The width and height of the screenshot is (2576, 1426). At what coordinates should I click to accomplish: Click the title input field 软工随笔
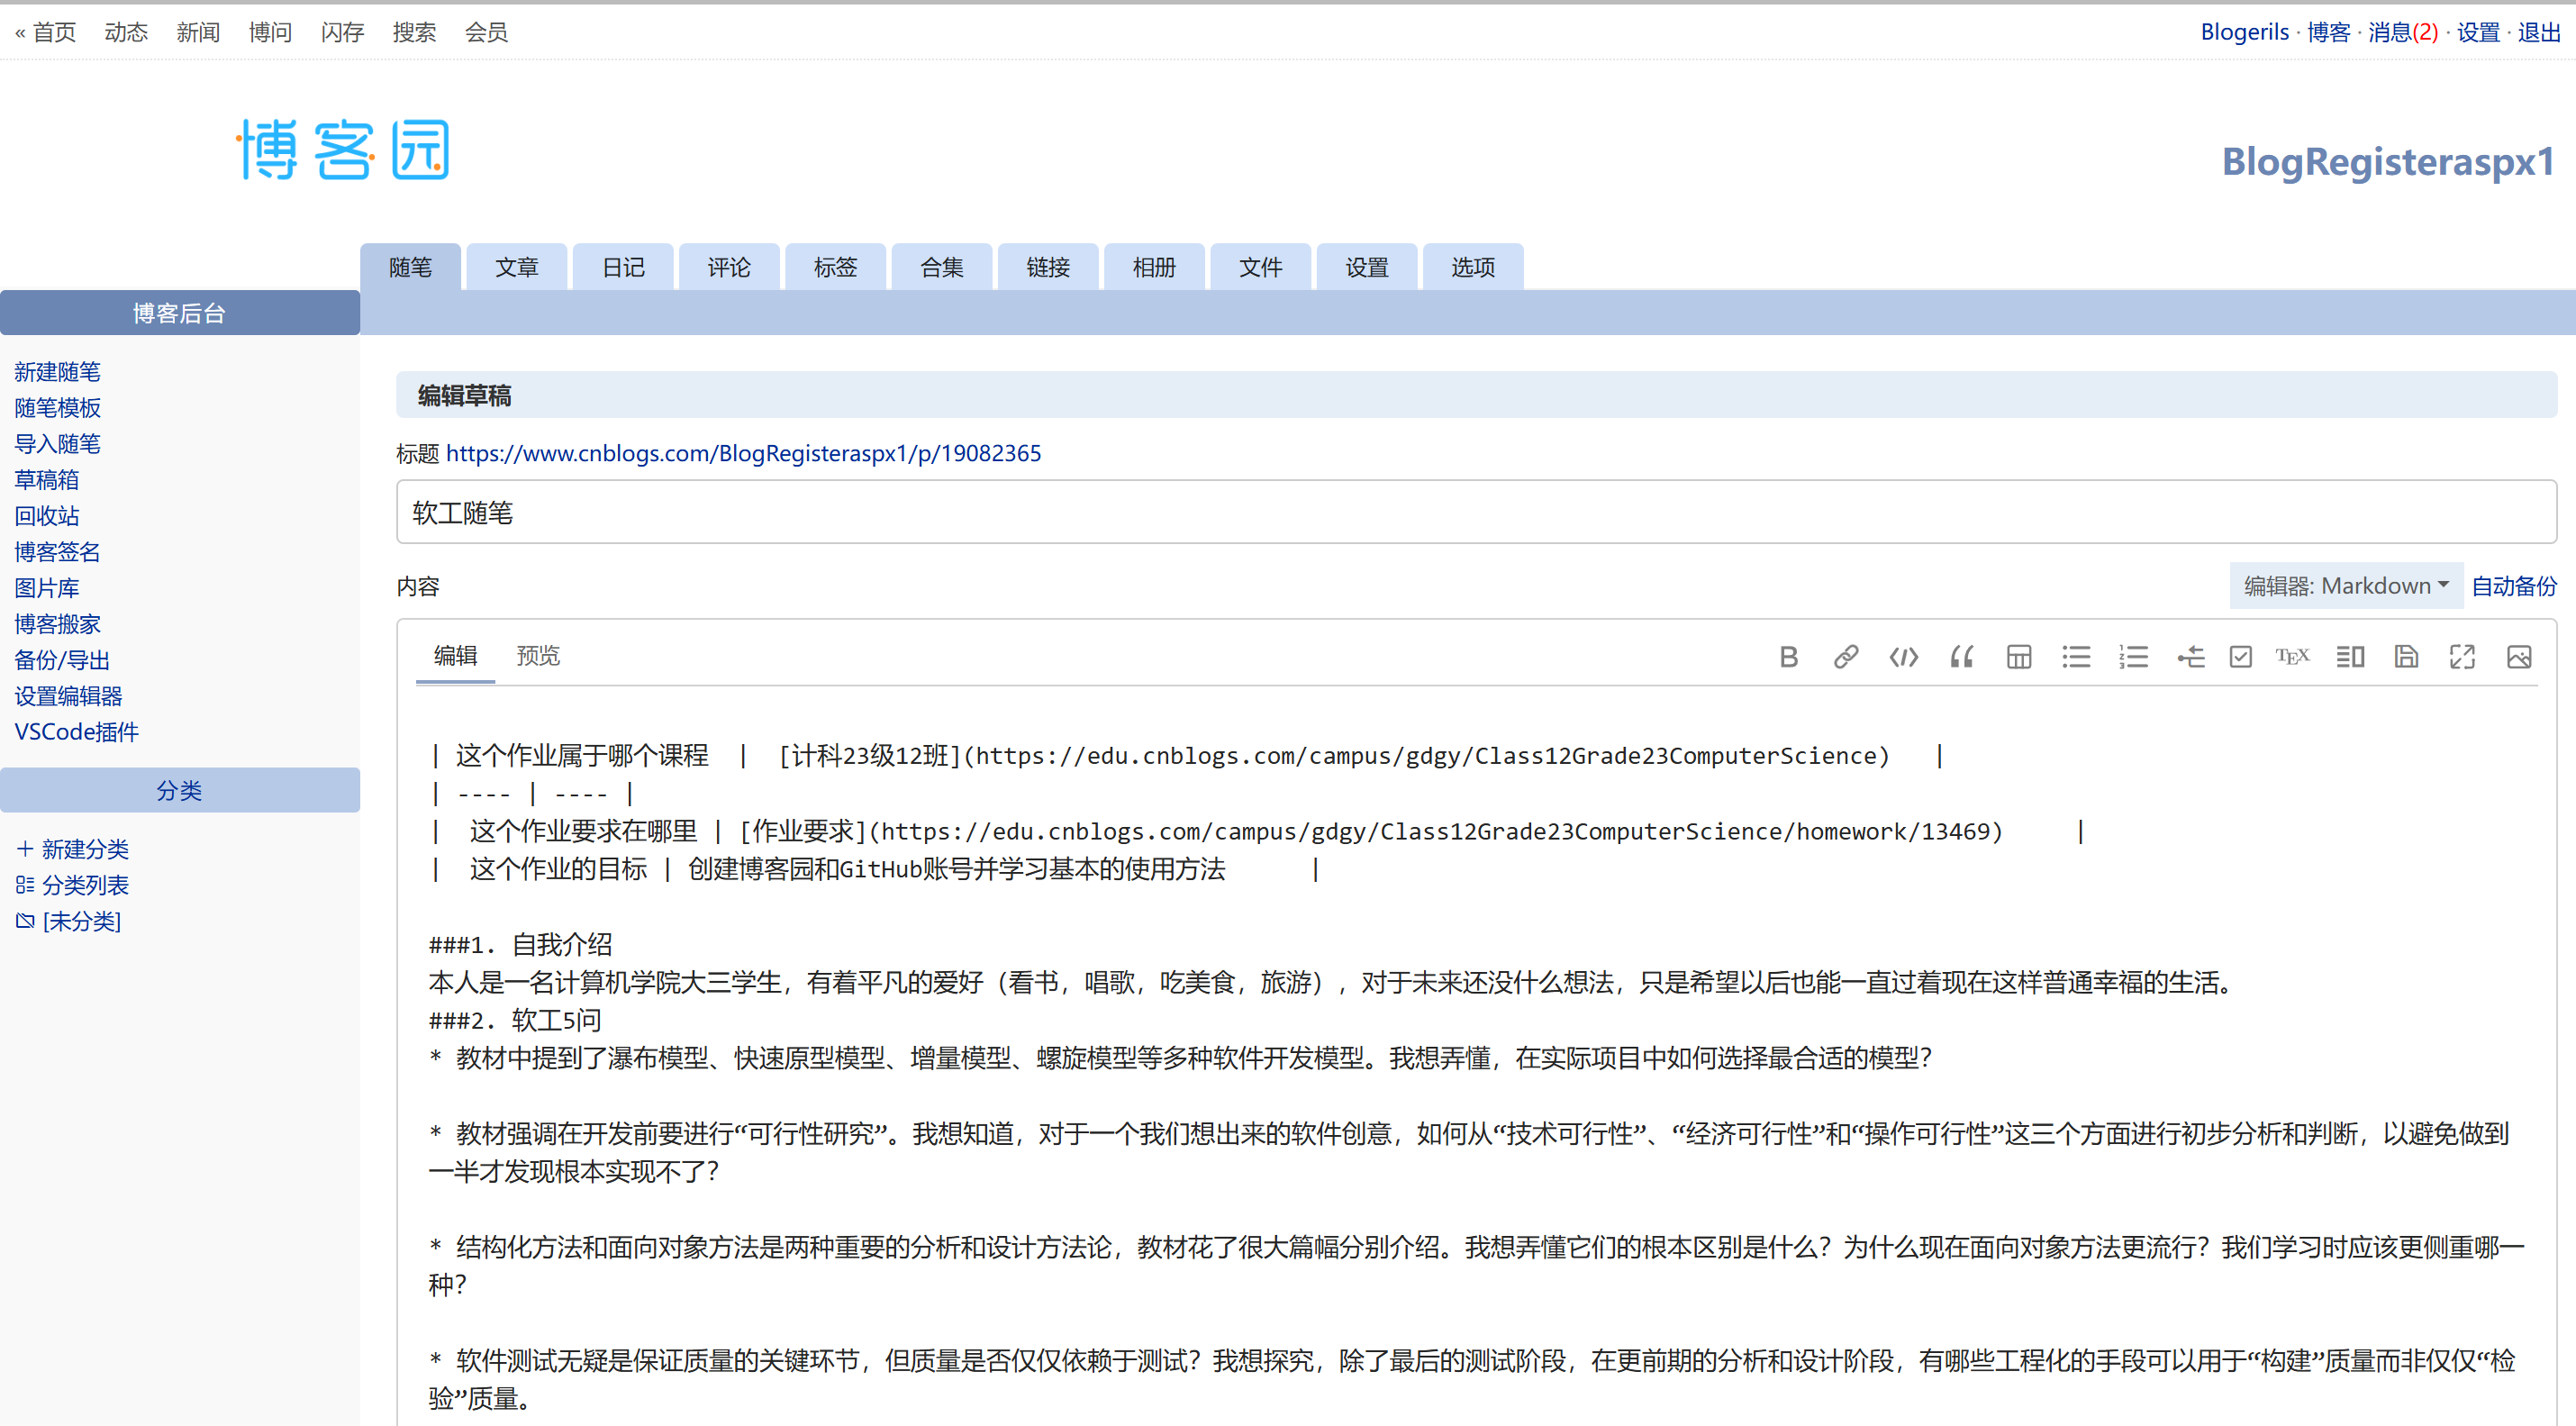(1475, 512)
